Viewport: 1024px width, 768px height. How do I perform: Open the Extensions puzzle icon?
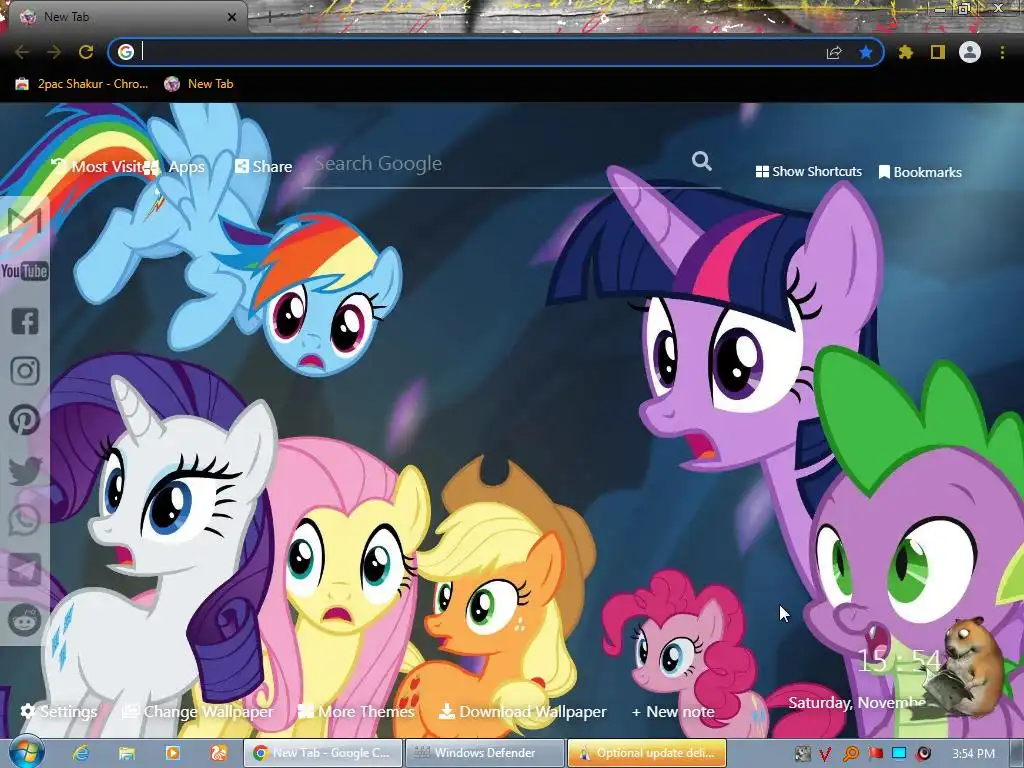coord(906,52)
